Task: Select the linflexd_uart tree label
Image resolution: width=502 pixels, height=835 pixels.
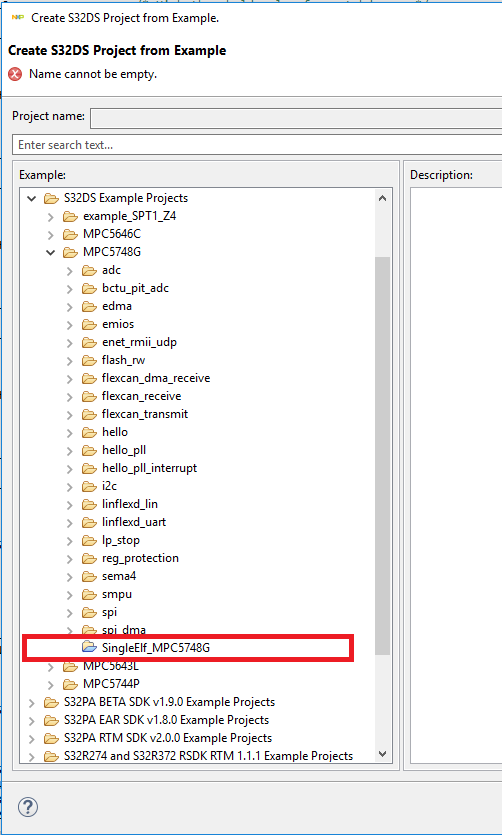Action: [134, 522]
